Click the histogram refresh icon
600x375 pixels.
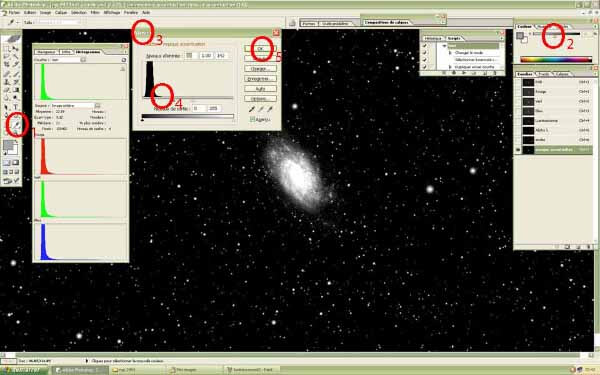[x=124, y=60]
